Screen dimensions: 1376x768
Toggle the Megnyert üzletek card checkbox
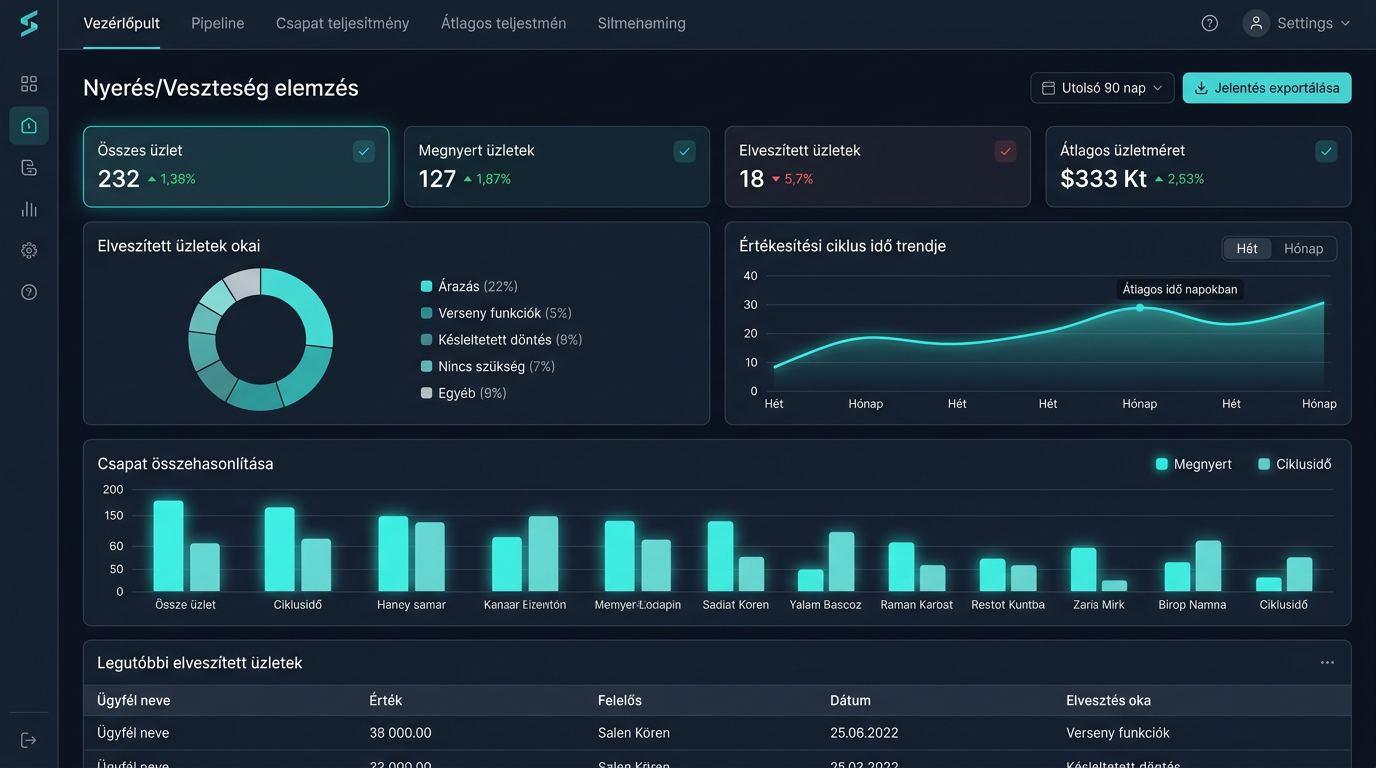coord(685,151)
